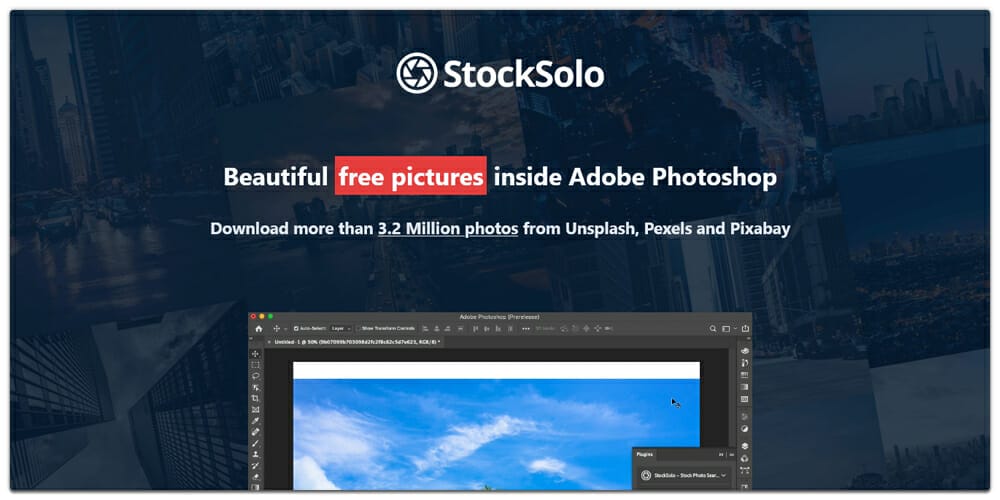Click the 3D mode video camera icon
This screenshot has height=500, width=1000.
[x=608, y=328]
